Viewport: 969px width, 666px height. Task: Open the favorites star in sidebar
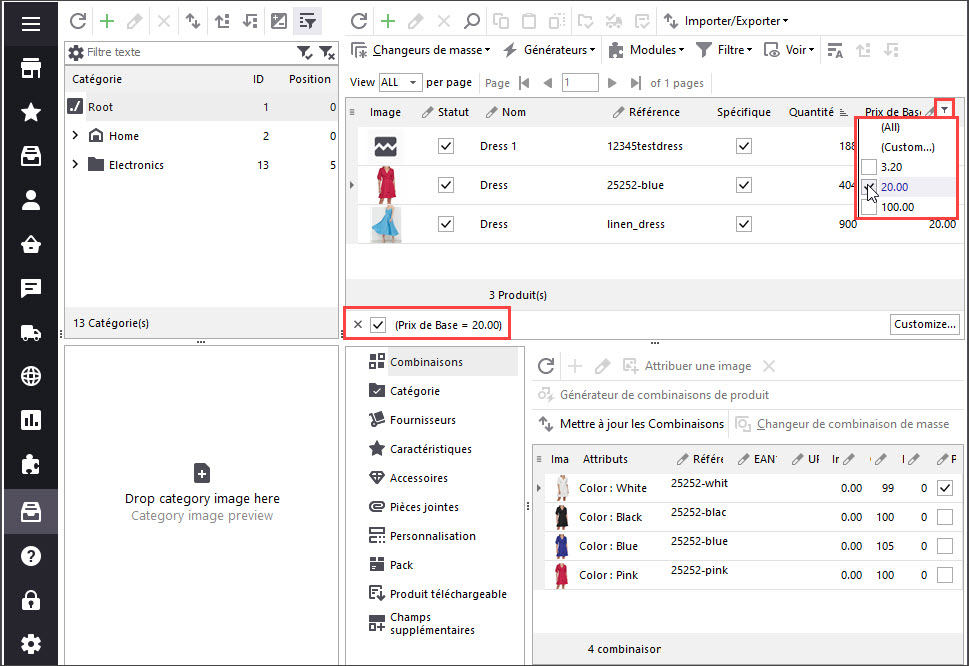30,112
